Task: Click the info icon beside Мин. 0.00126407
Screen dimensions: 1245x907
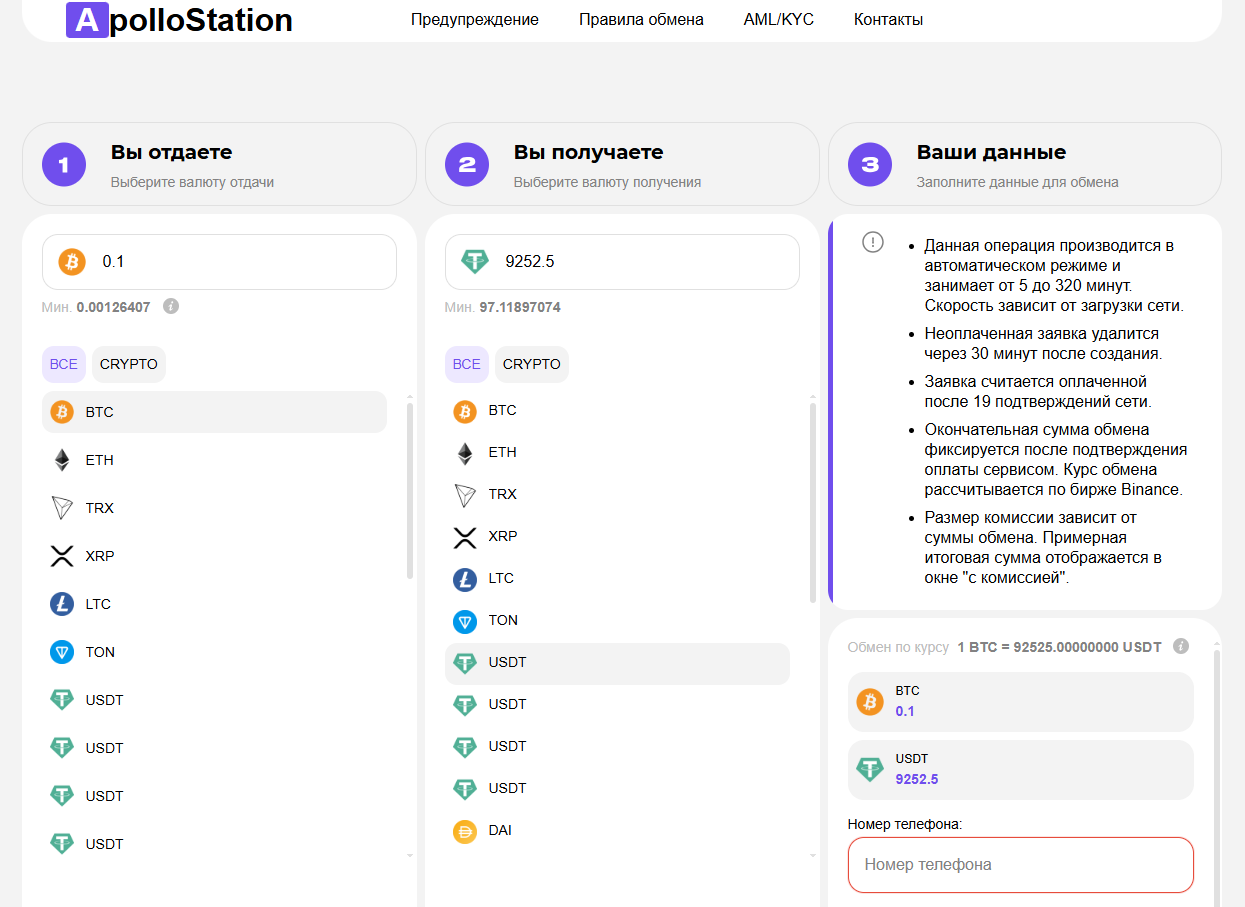Action: pos(171,306)
